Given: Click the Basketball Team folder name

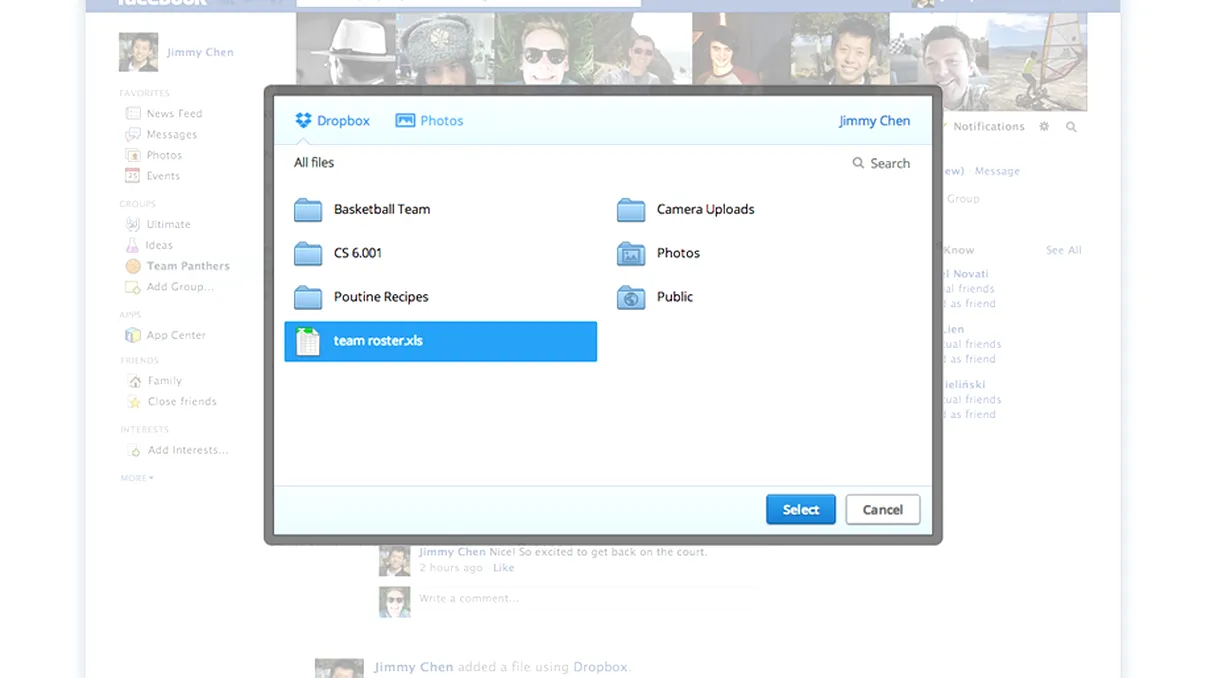Looking at the screenshot, I should (382, 210).
